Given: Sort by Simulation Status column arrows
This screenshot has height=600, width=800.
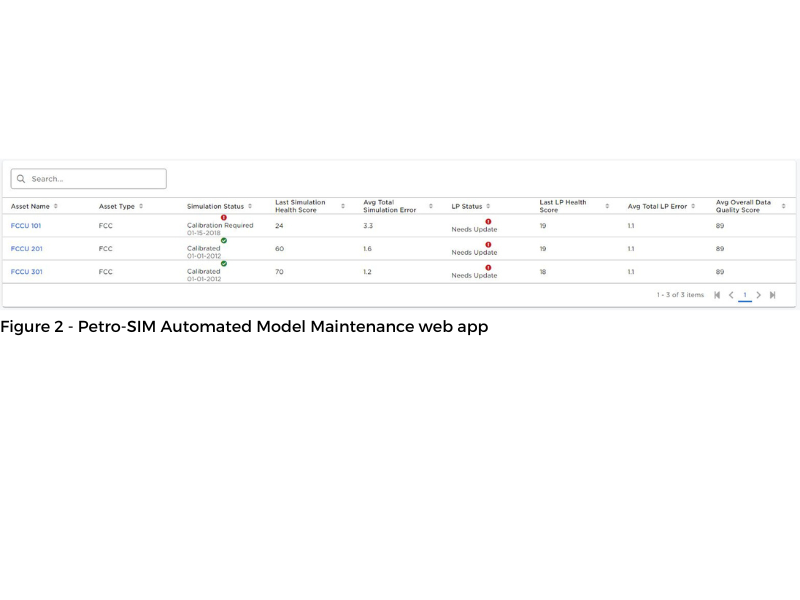Looking at the screenshot, I should 250,206.
